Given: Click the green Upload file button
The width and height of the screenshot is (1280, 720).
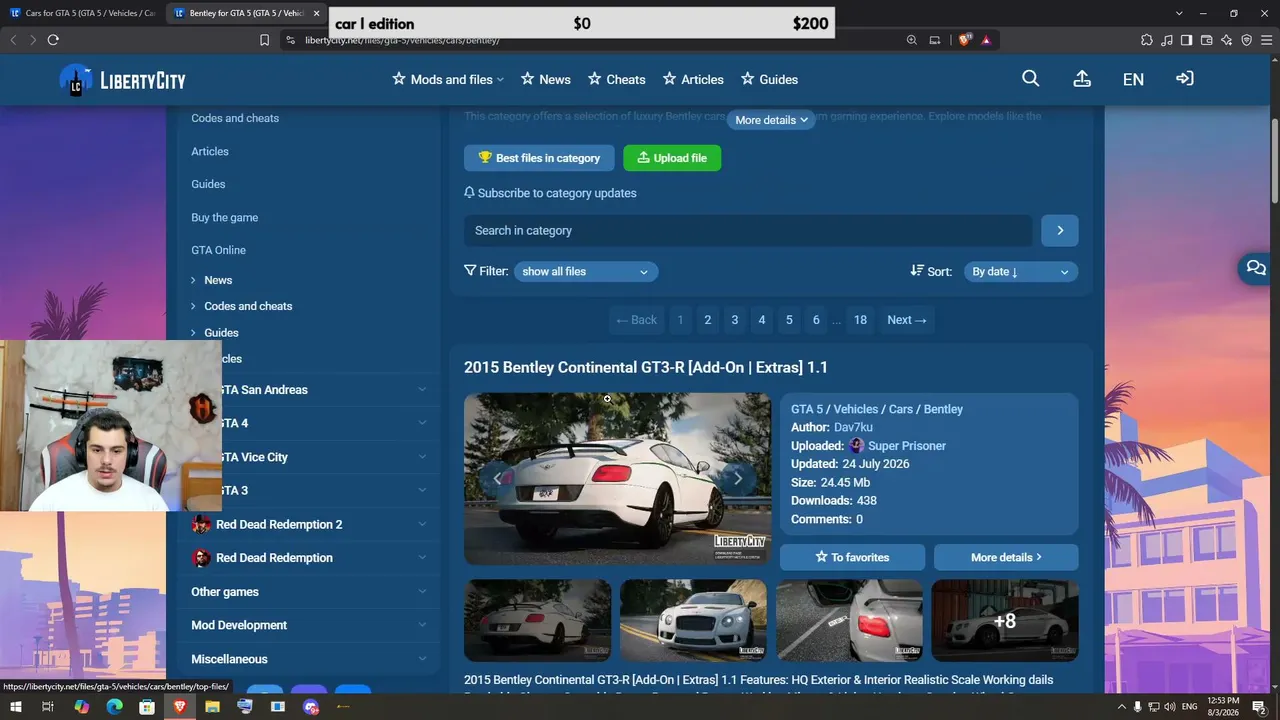Looking at the screenshot, I should click(672, 158).
